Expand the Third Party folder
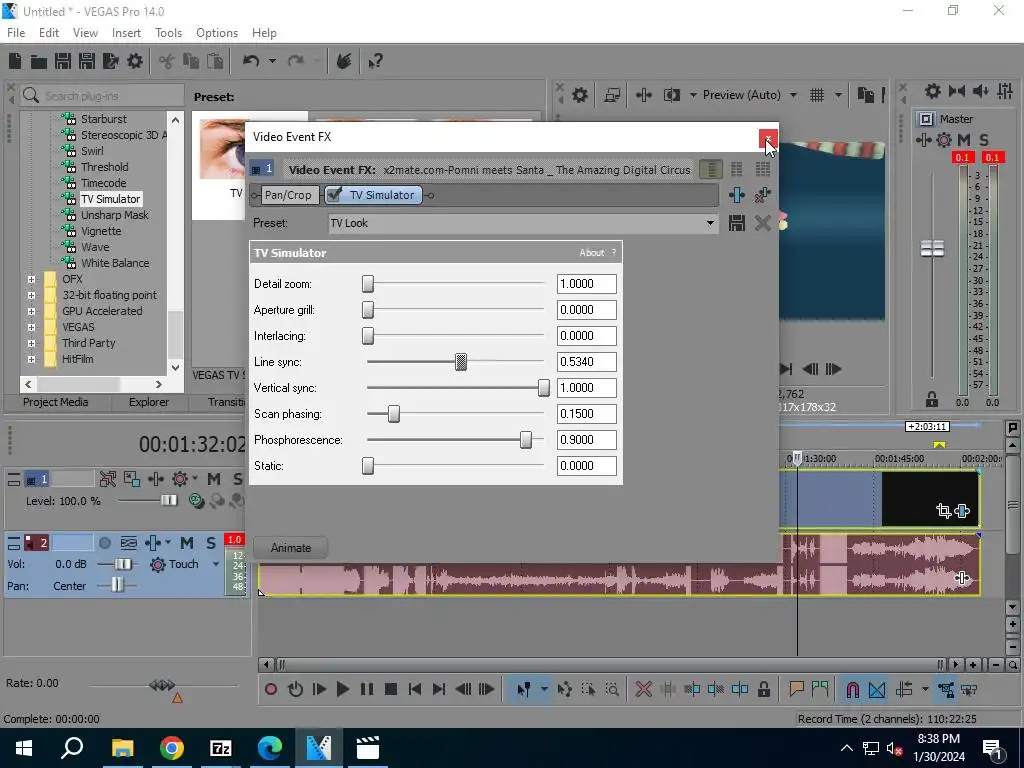Viewport: 1024px width, 768px height. click(31, 343)
